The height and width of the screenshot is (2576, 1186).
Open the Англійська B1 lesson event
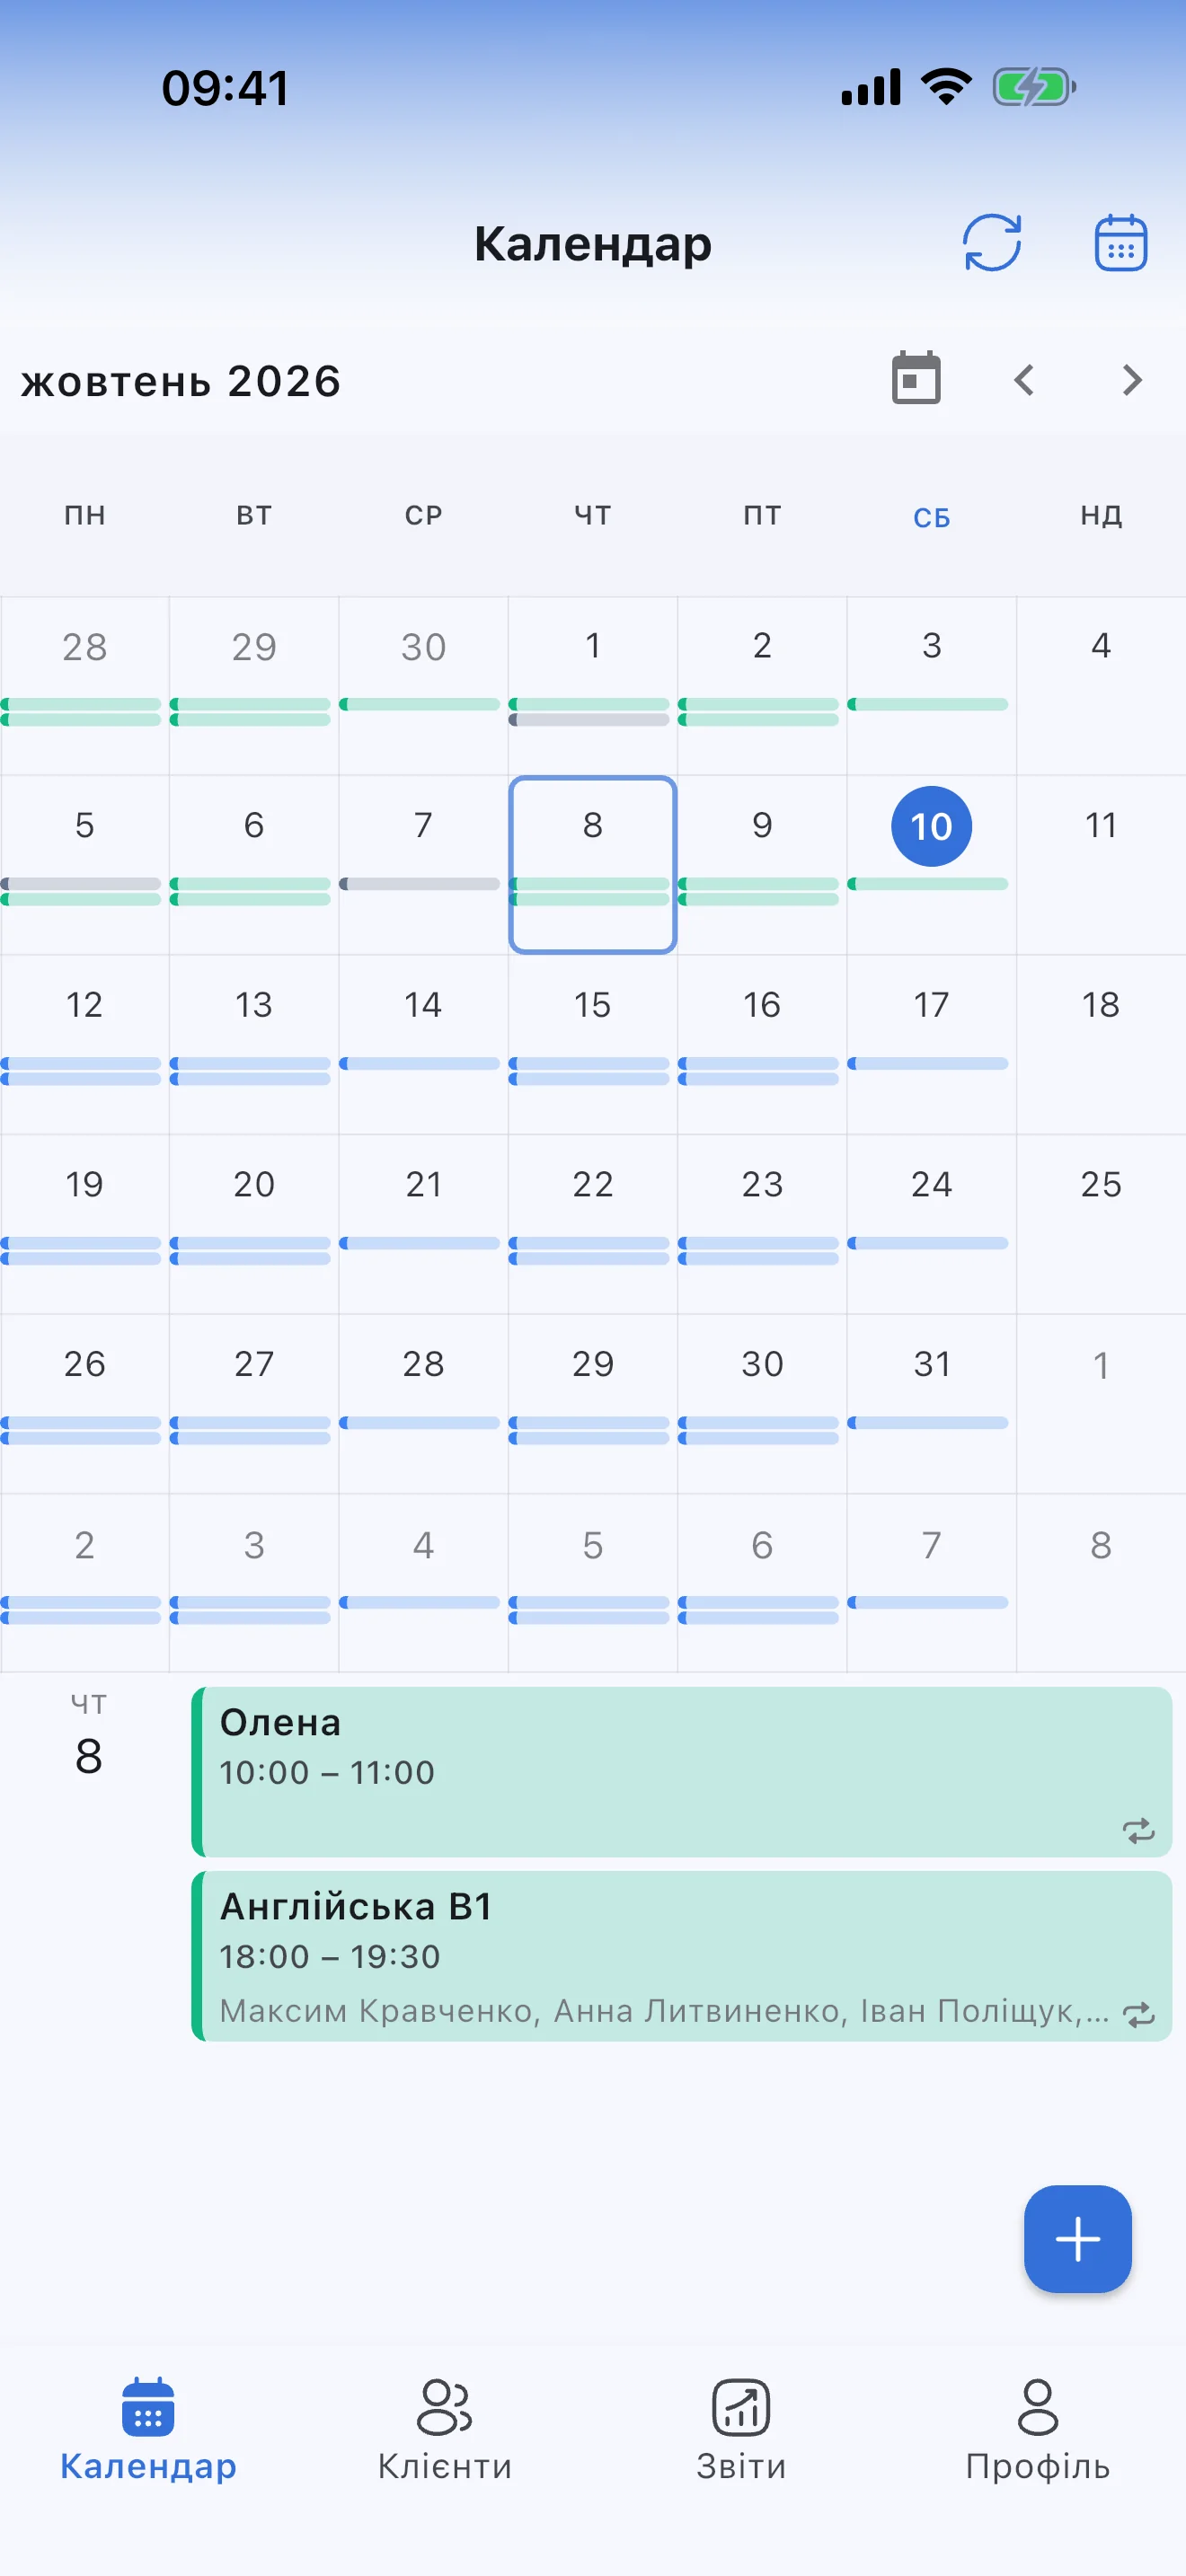click(x=681, y=1955)
